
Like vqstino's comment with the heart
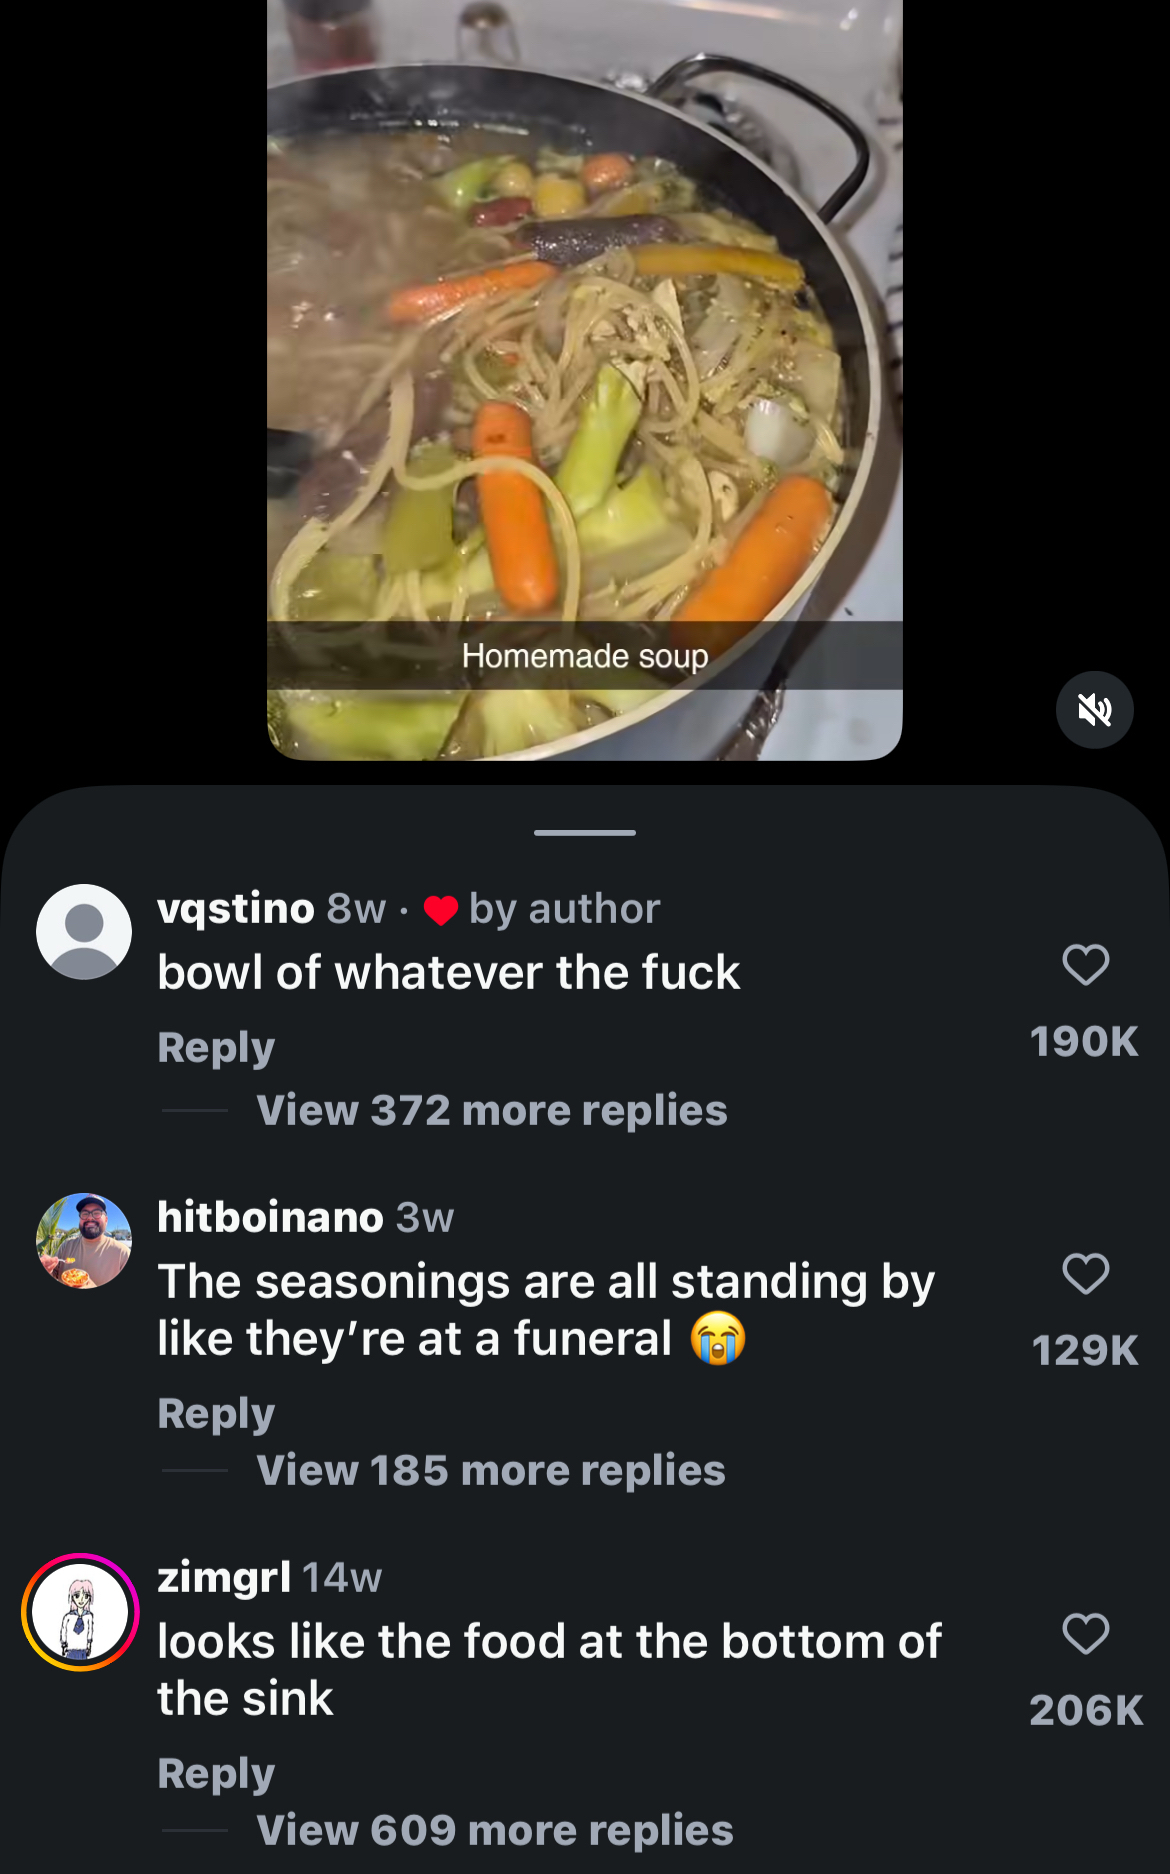click(x=1085, y=965)
